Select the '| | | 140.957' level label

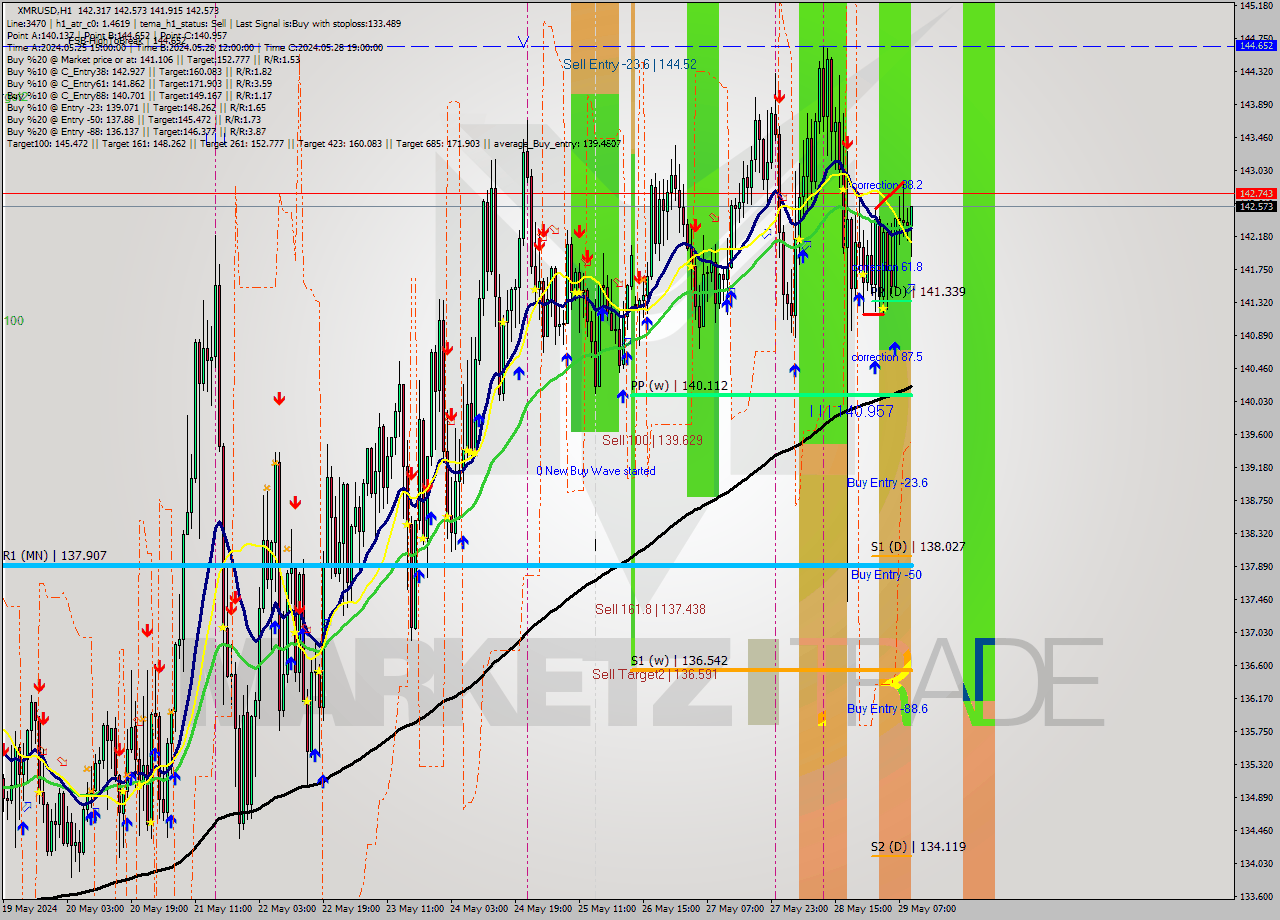(x=851, y=411)
